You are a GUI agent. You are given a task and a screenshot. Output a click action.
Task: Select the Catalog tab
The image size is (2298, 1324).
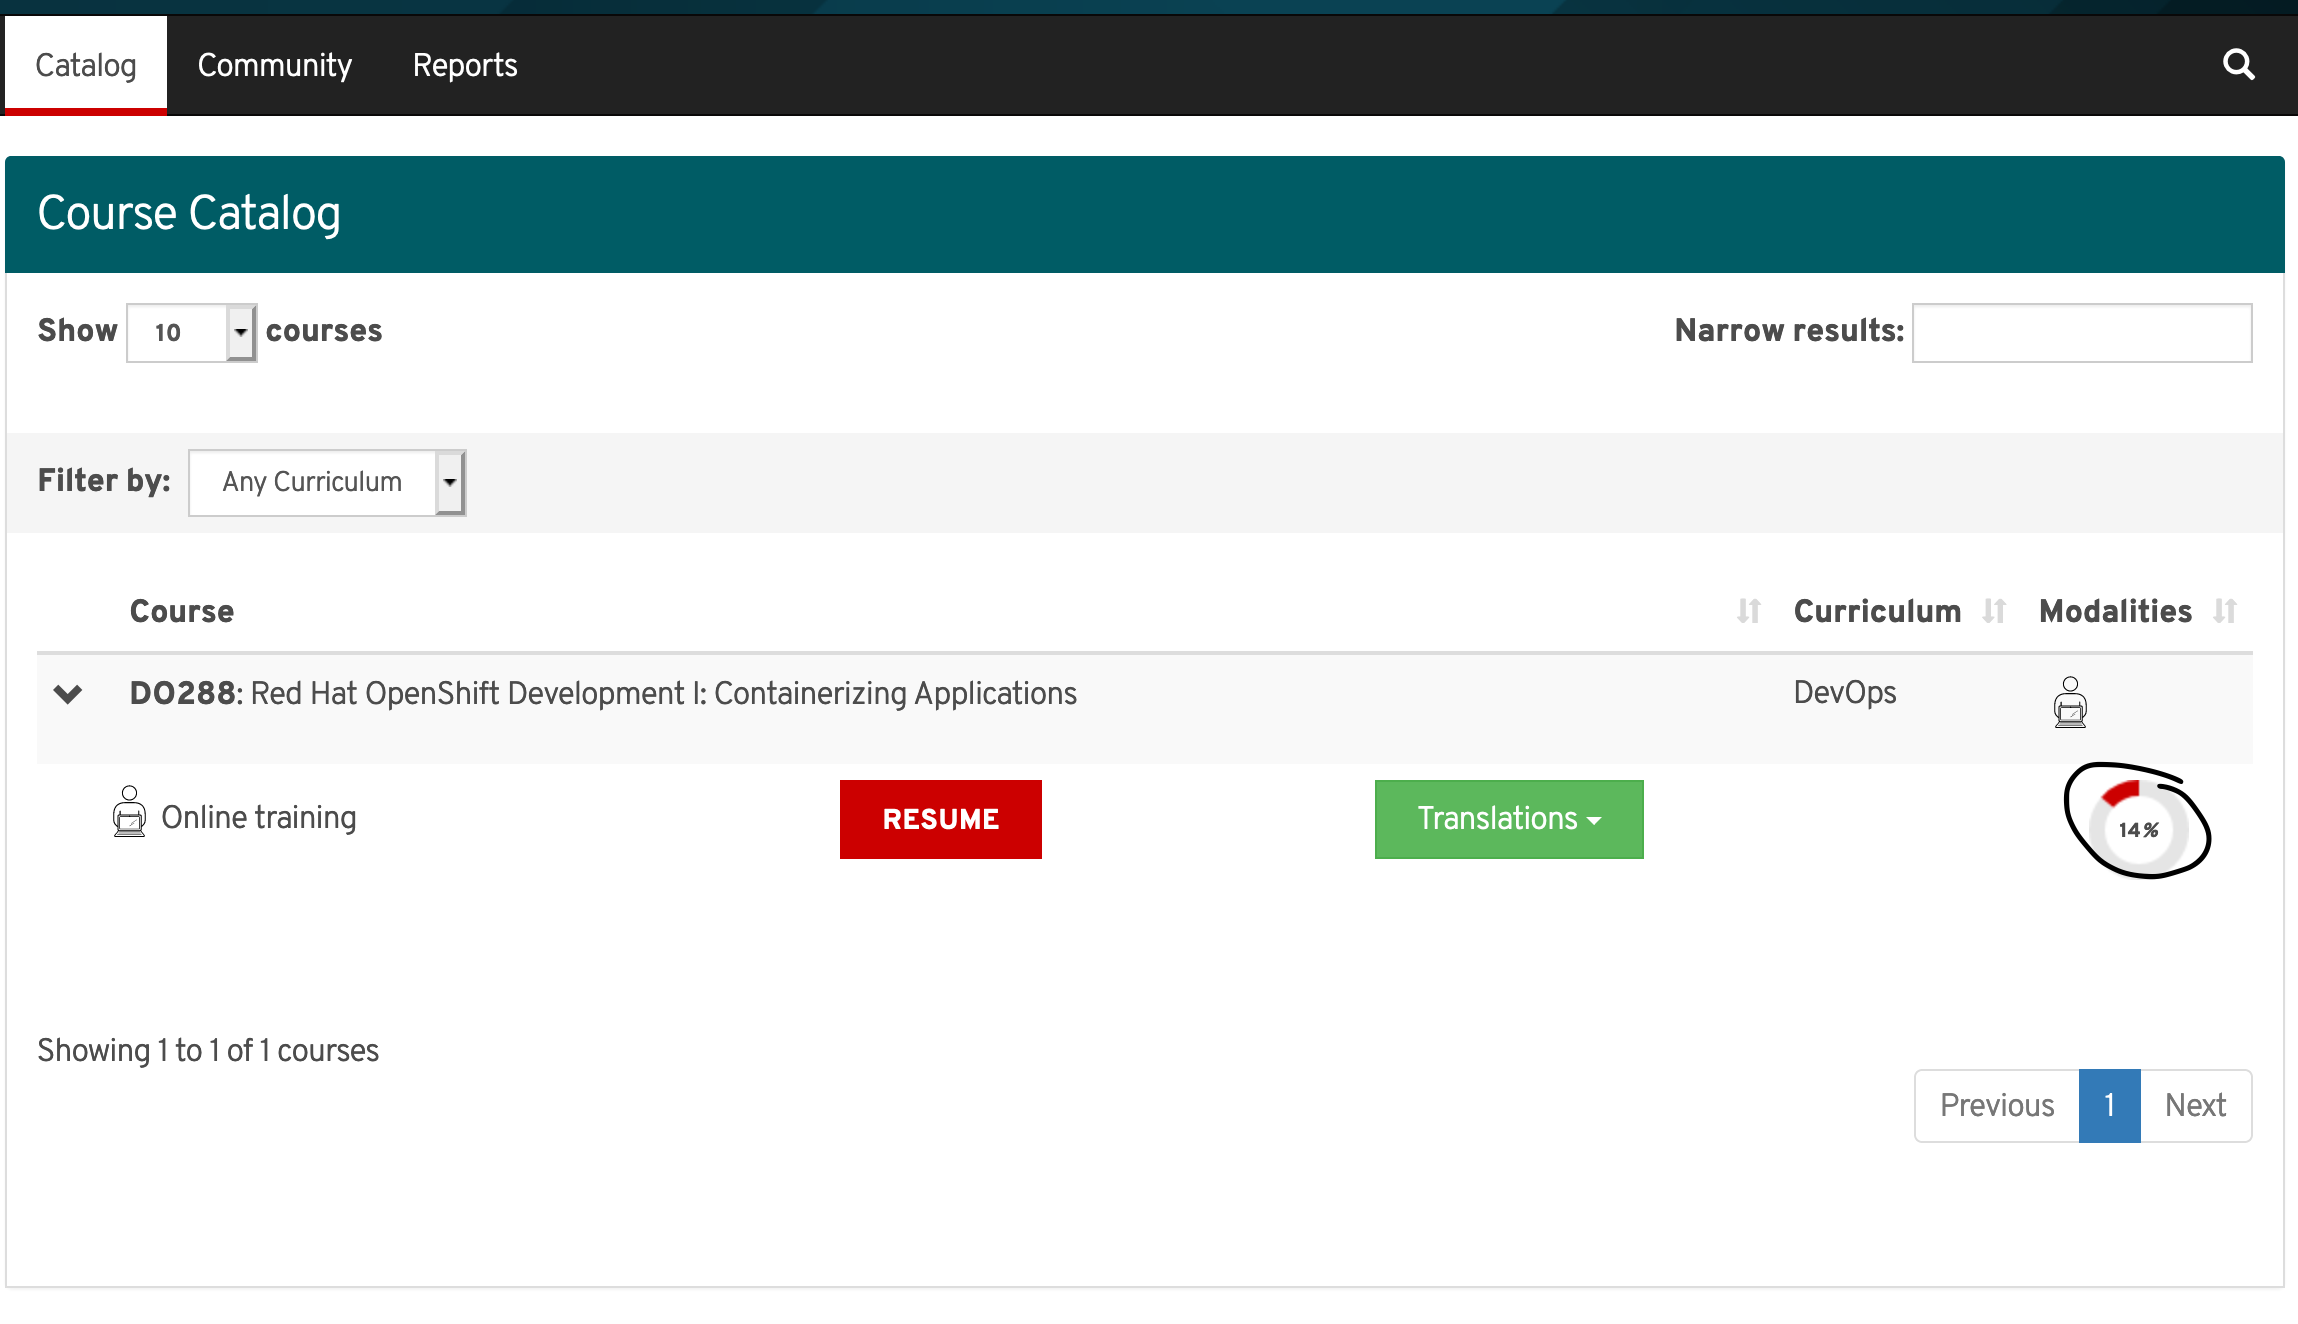(86, 66)
